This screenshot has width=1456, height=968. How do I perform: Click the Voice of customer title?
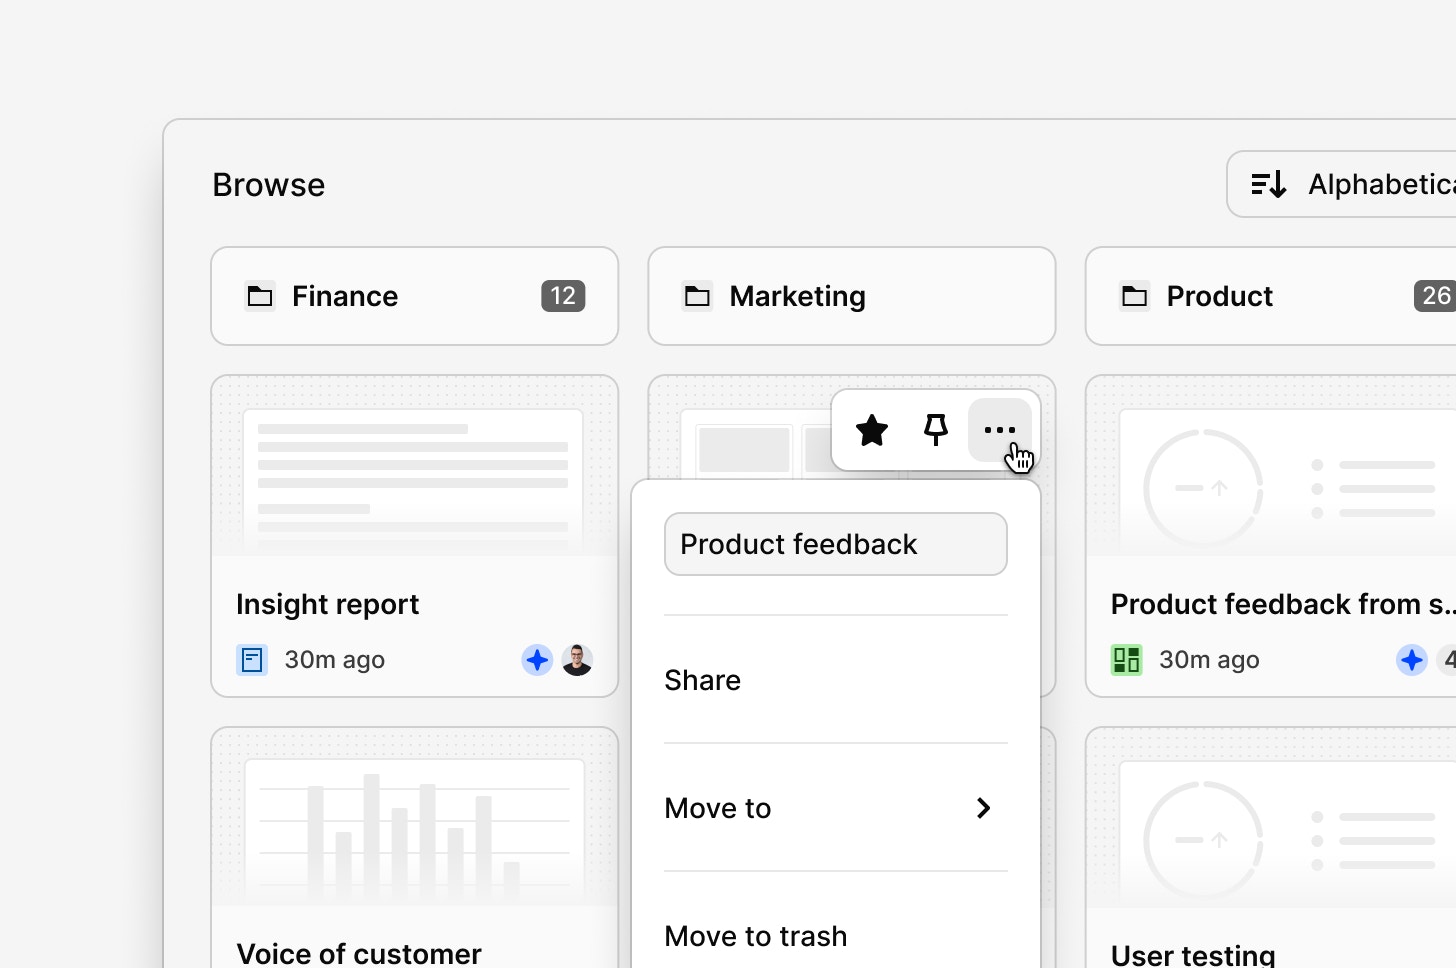tap(359, 953)
